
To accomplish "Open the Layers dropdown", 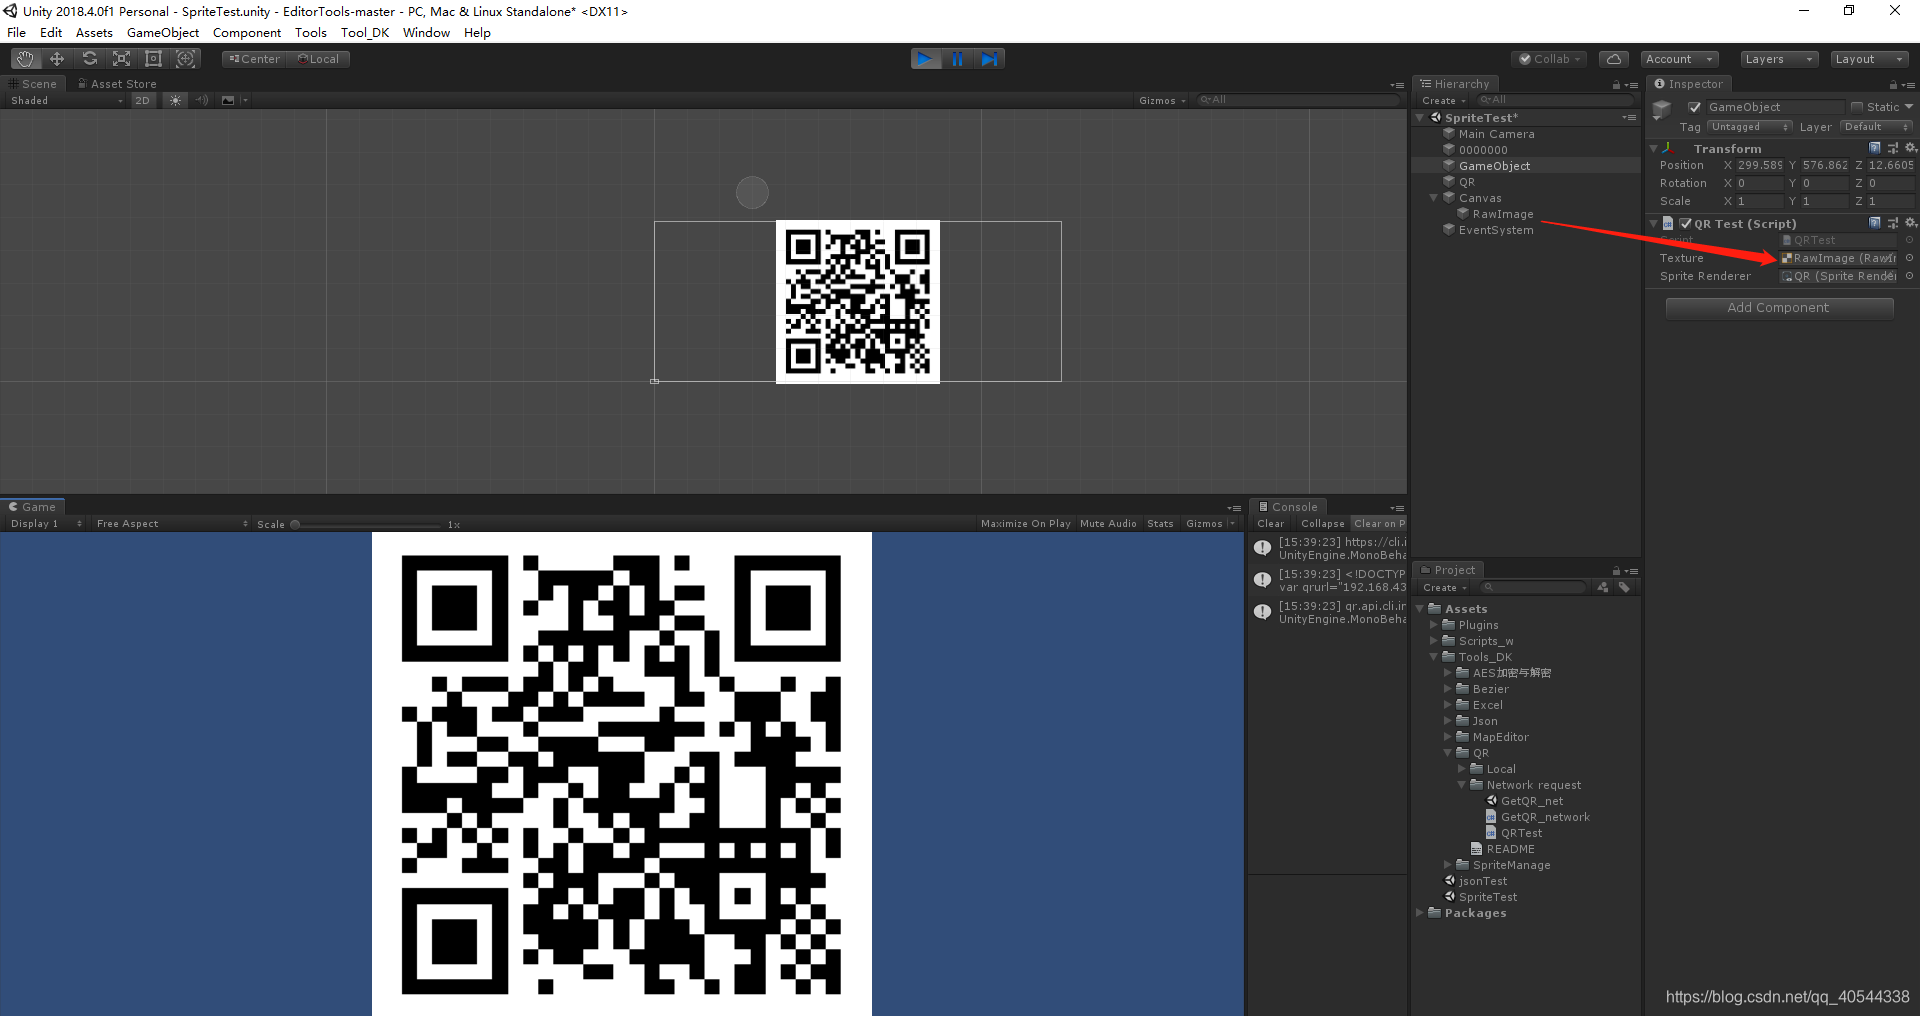I will coord(1778,59).
